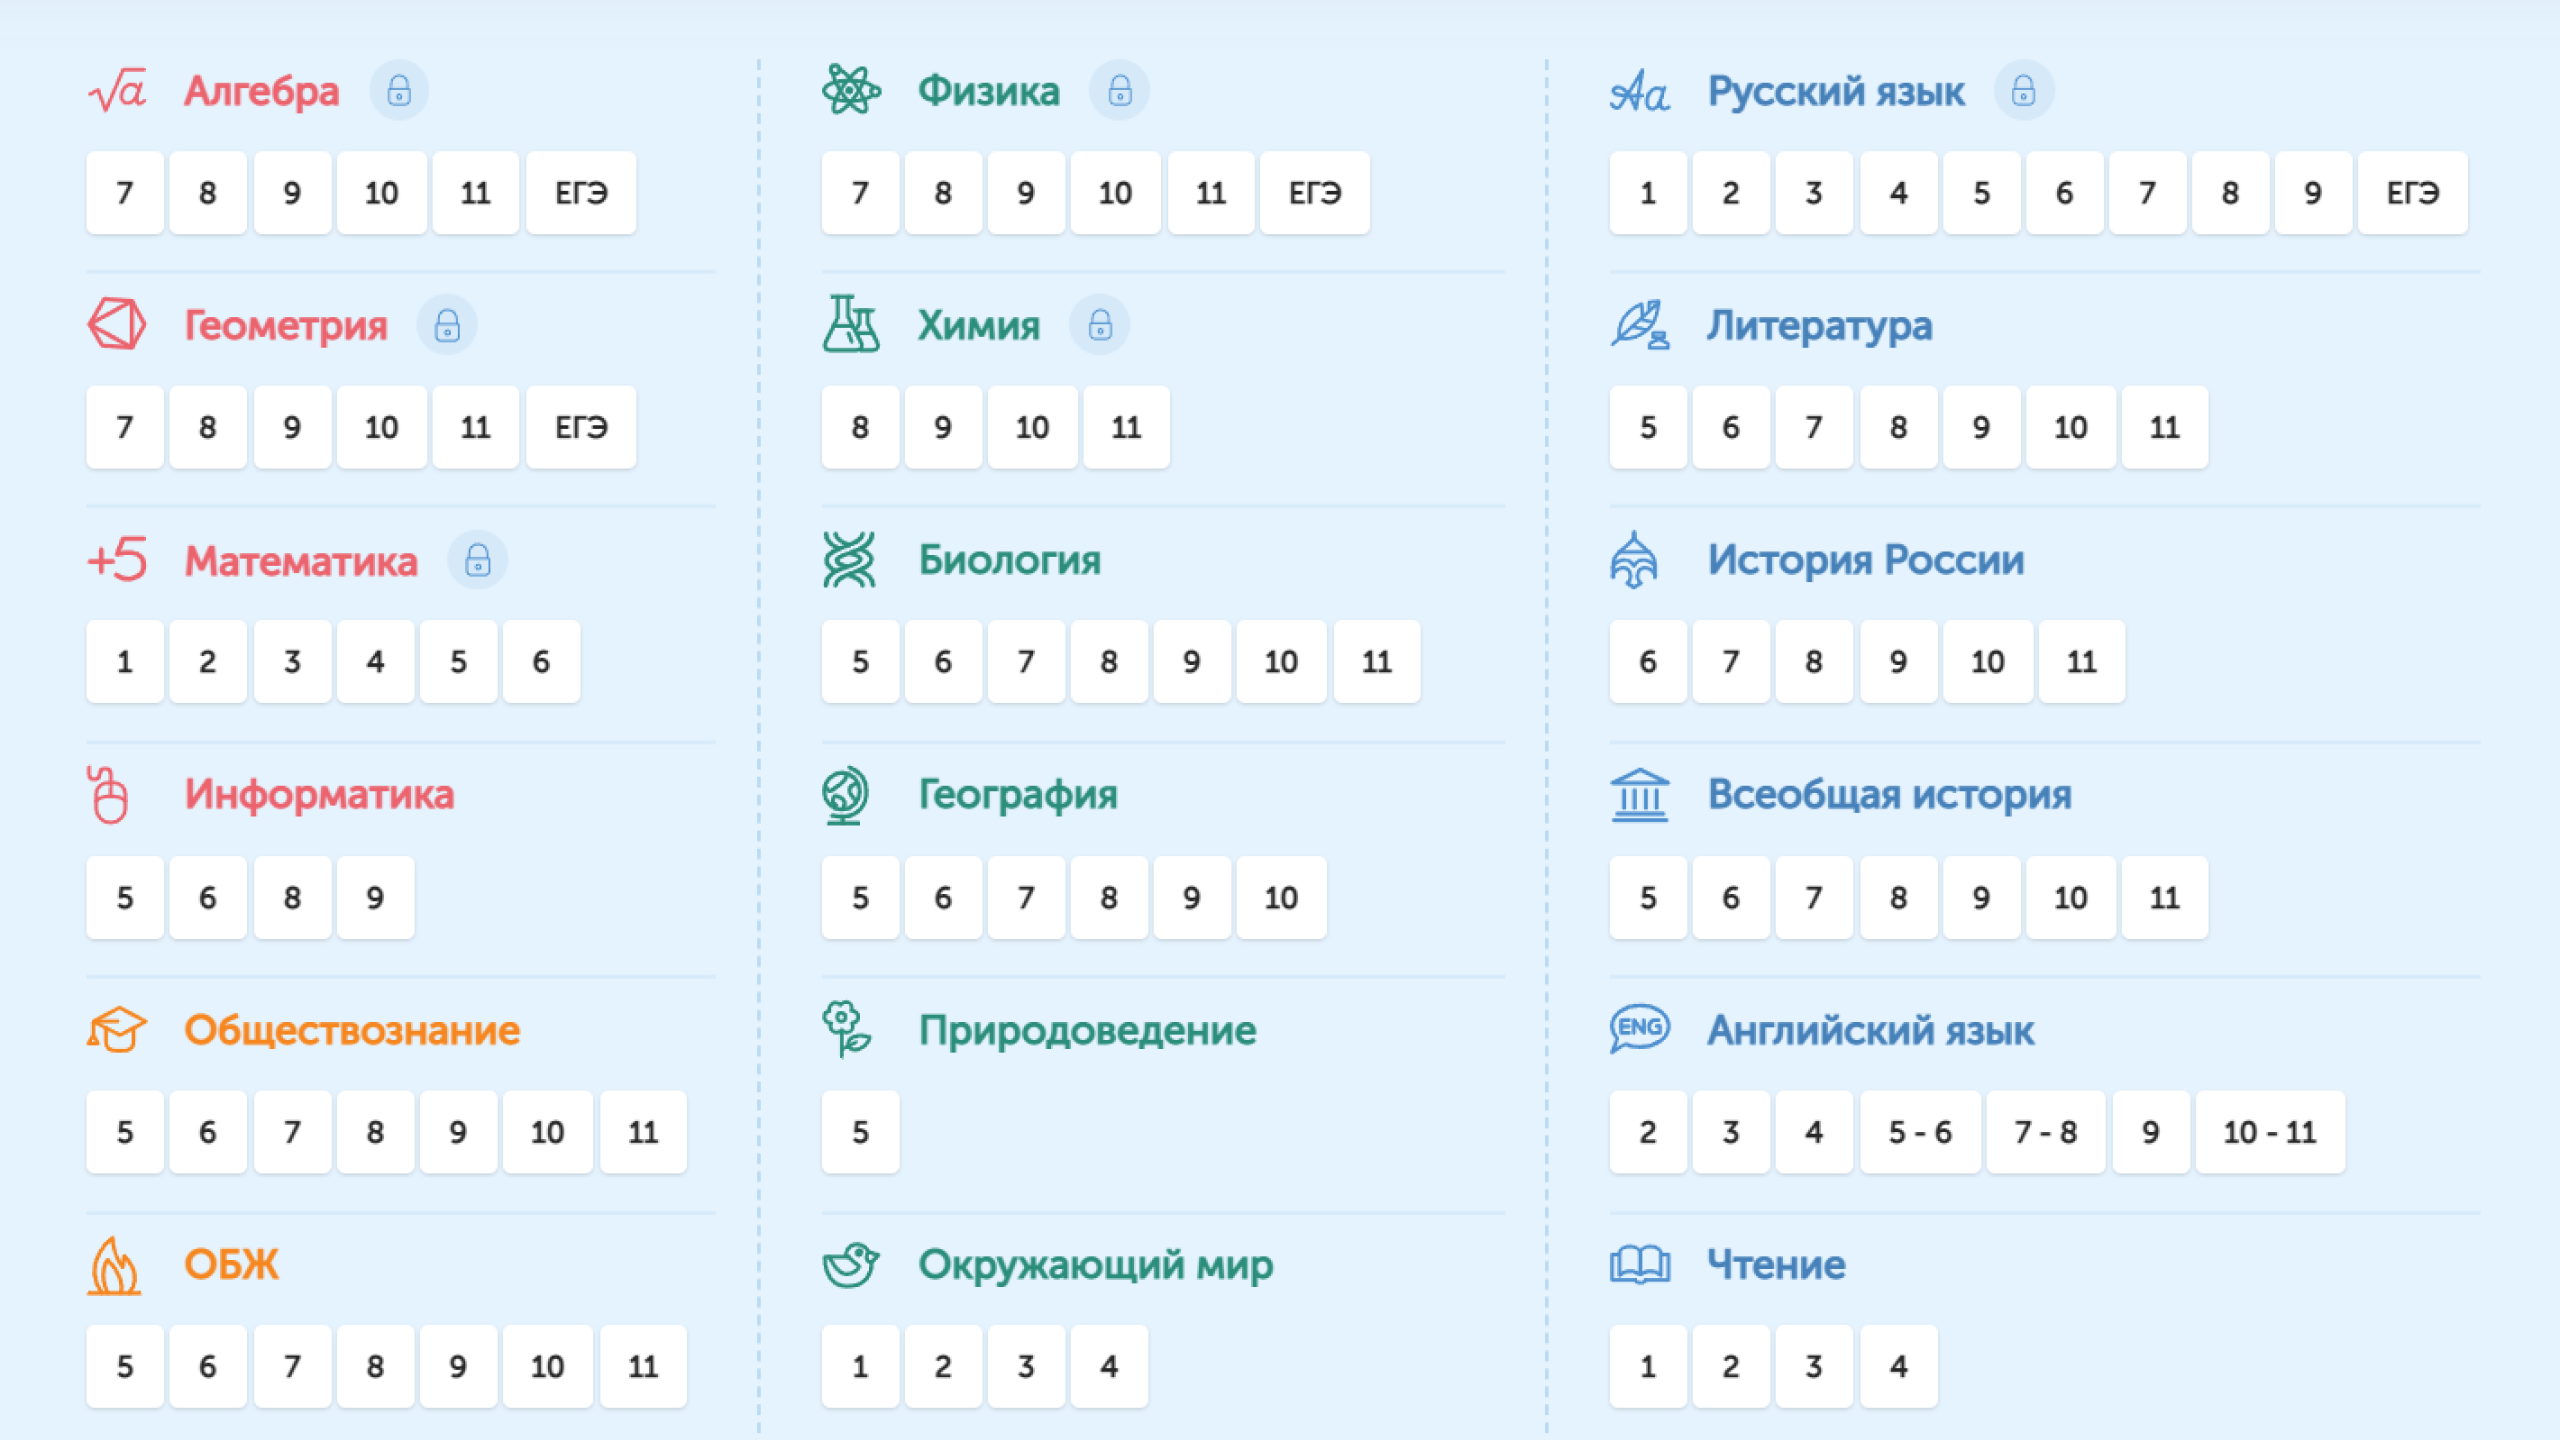Select the Aa icon for Русский язык
The height and width of the screenshot is (1440, 2560).
click(1641, 90)
